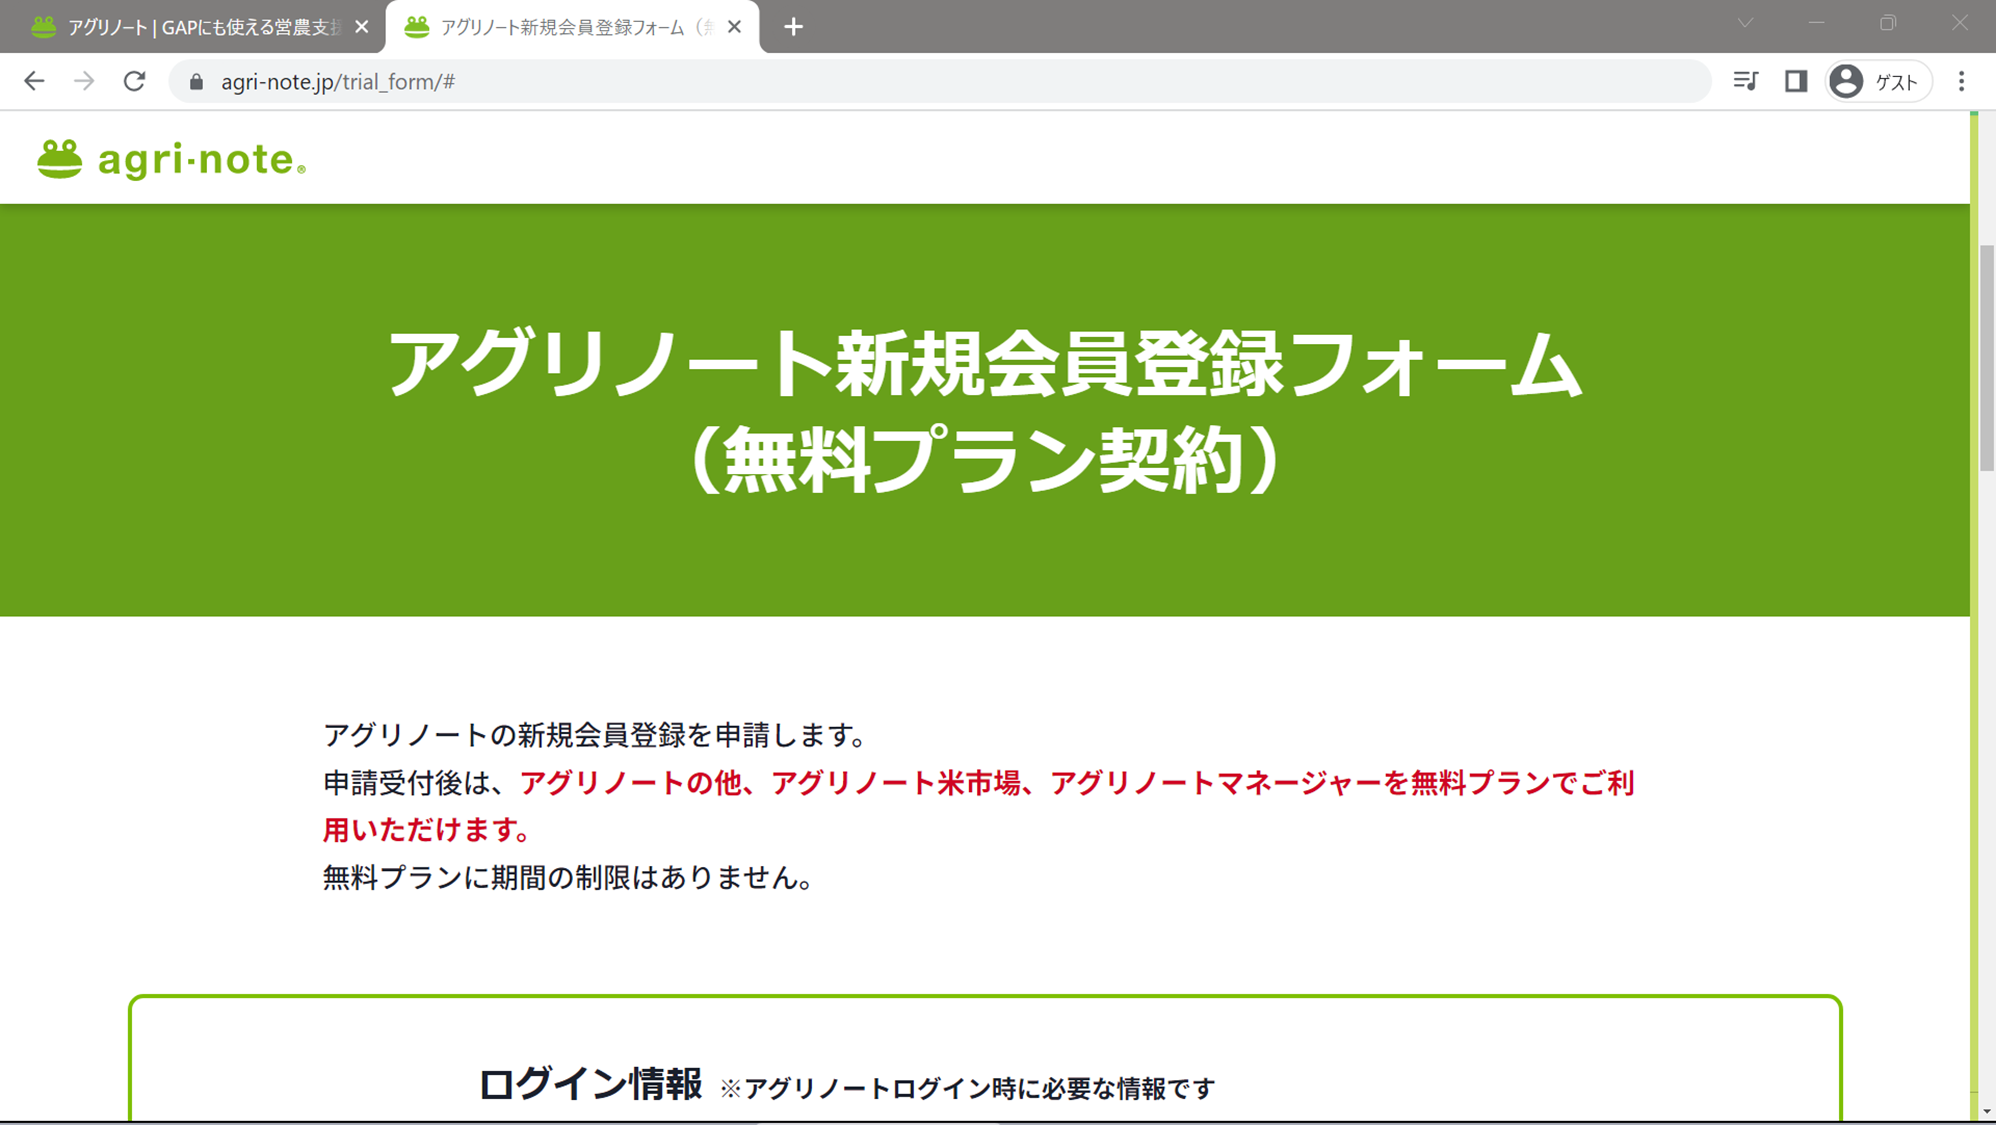Click the (無料プラン契約) subtitle text
Image resolution: width=1996 pixels, height=1125 pixels.
coord(985,460)
